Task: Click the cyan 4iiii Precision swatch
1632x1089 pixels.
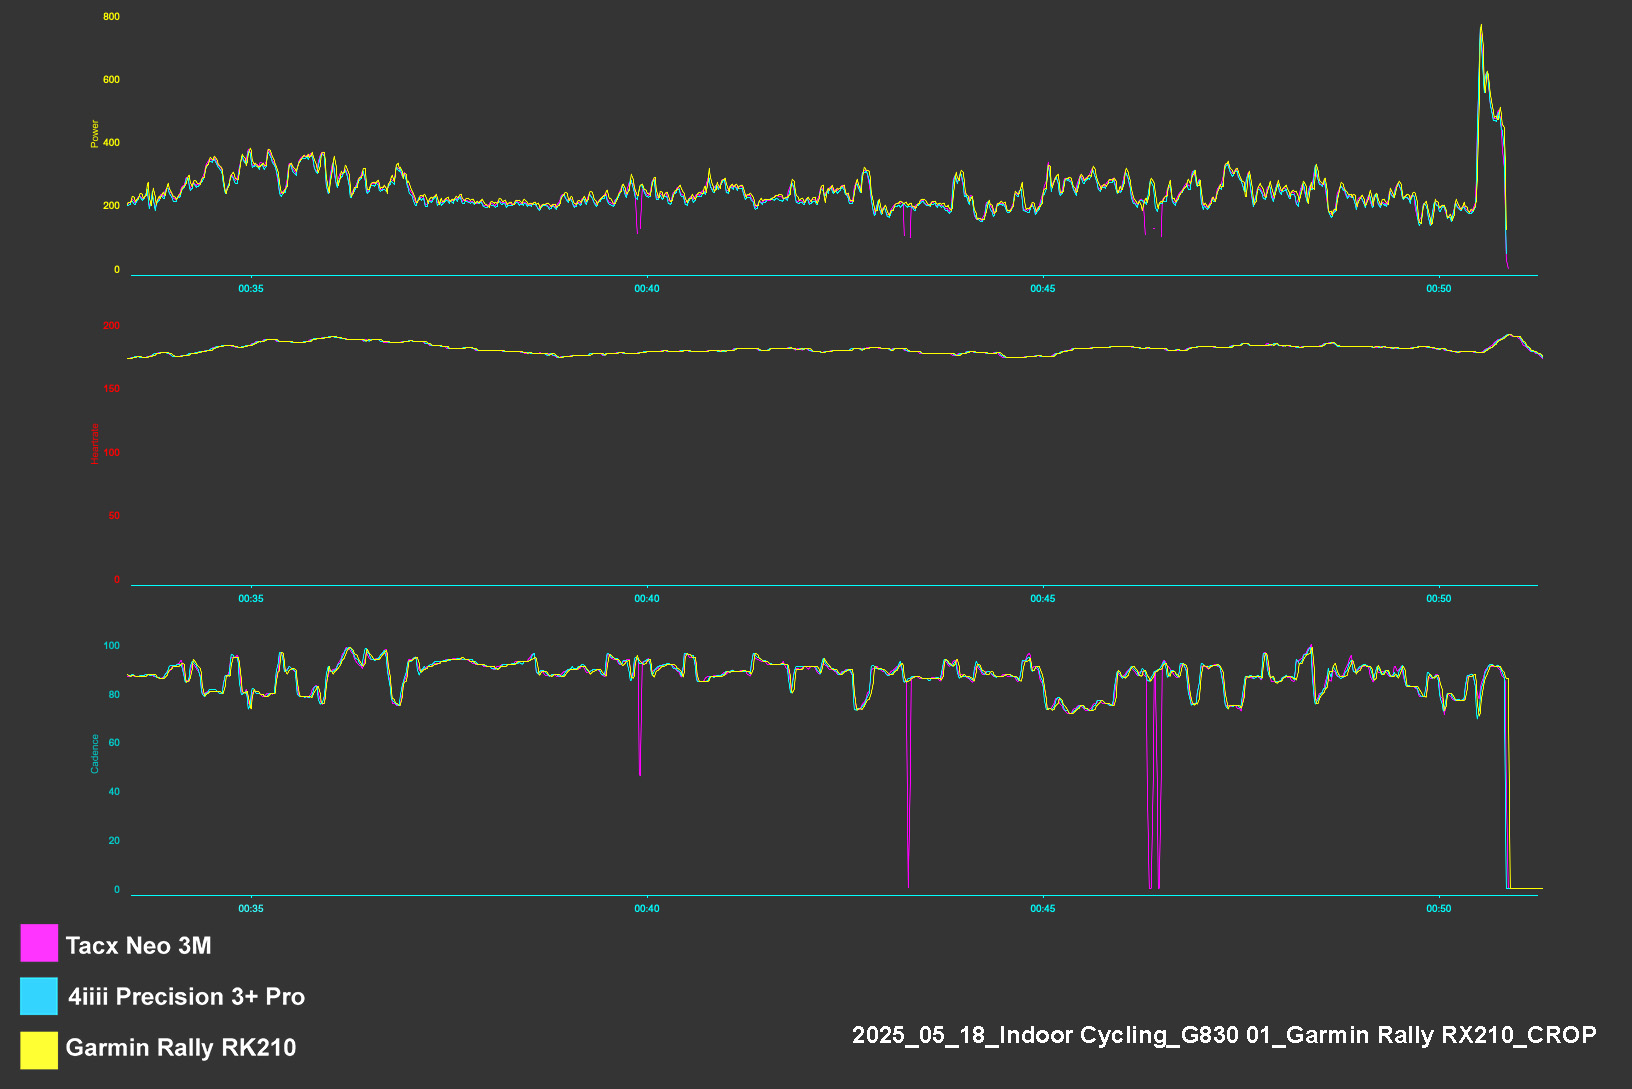Action: [x=39, y=996]
